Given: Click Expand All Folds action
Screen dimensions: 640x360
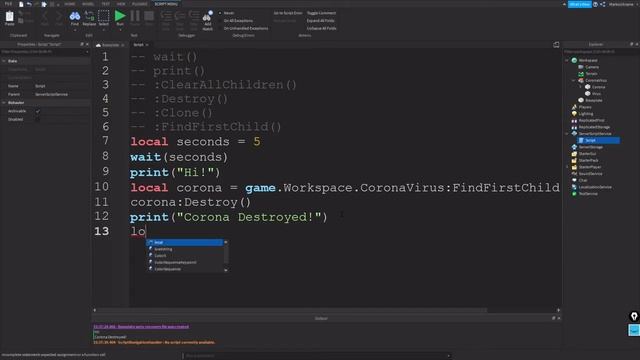Looking at the screenshot, I should click(320, 21).
